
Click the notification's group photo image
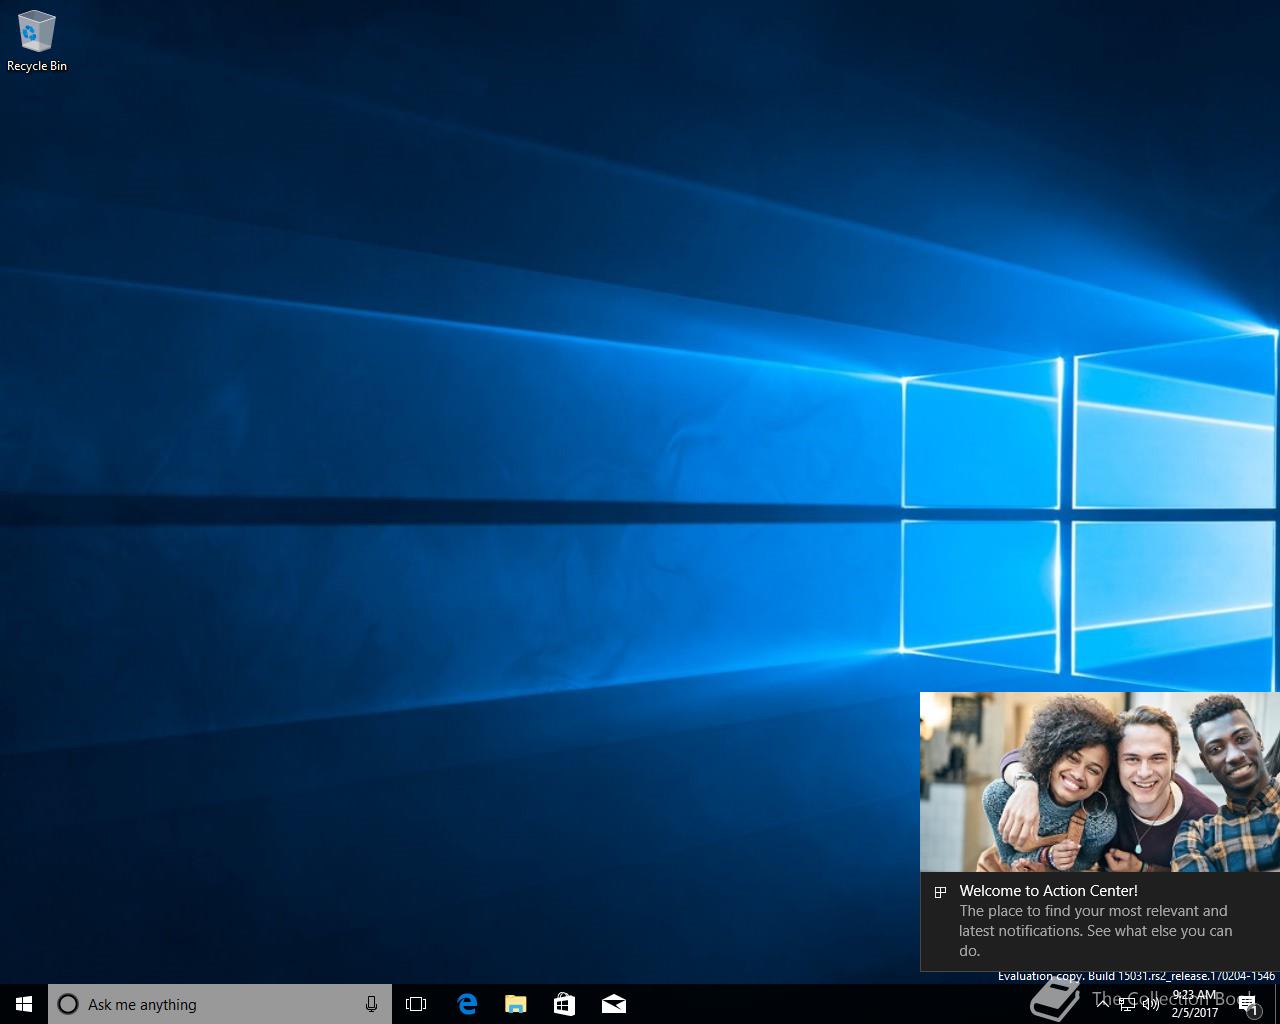[x=1100, y=782]
